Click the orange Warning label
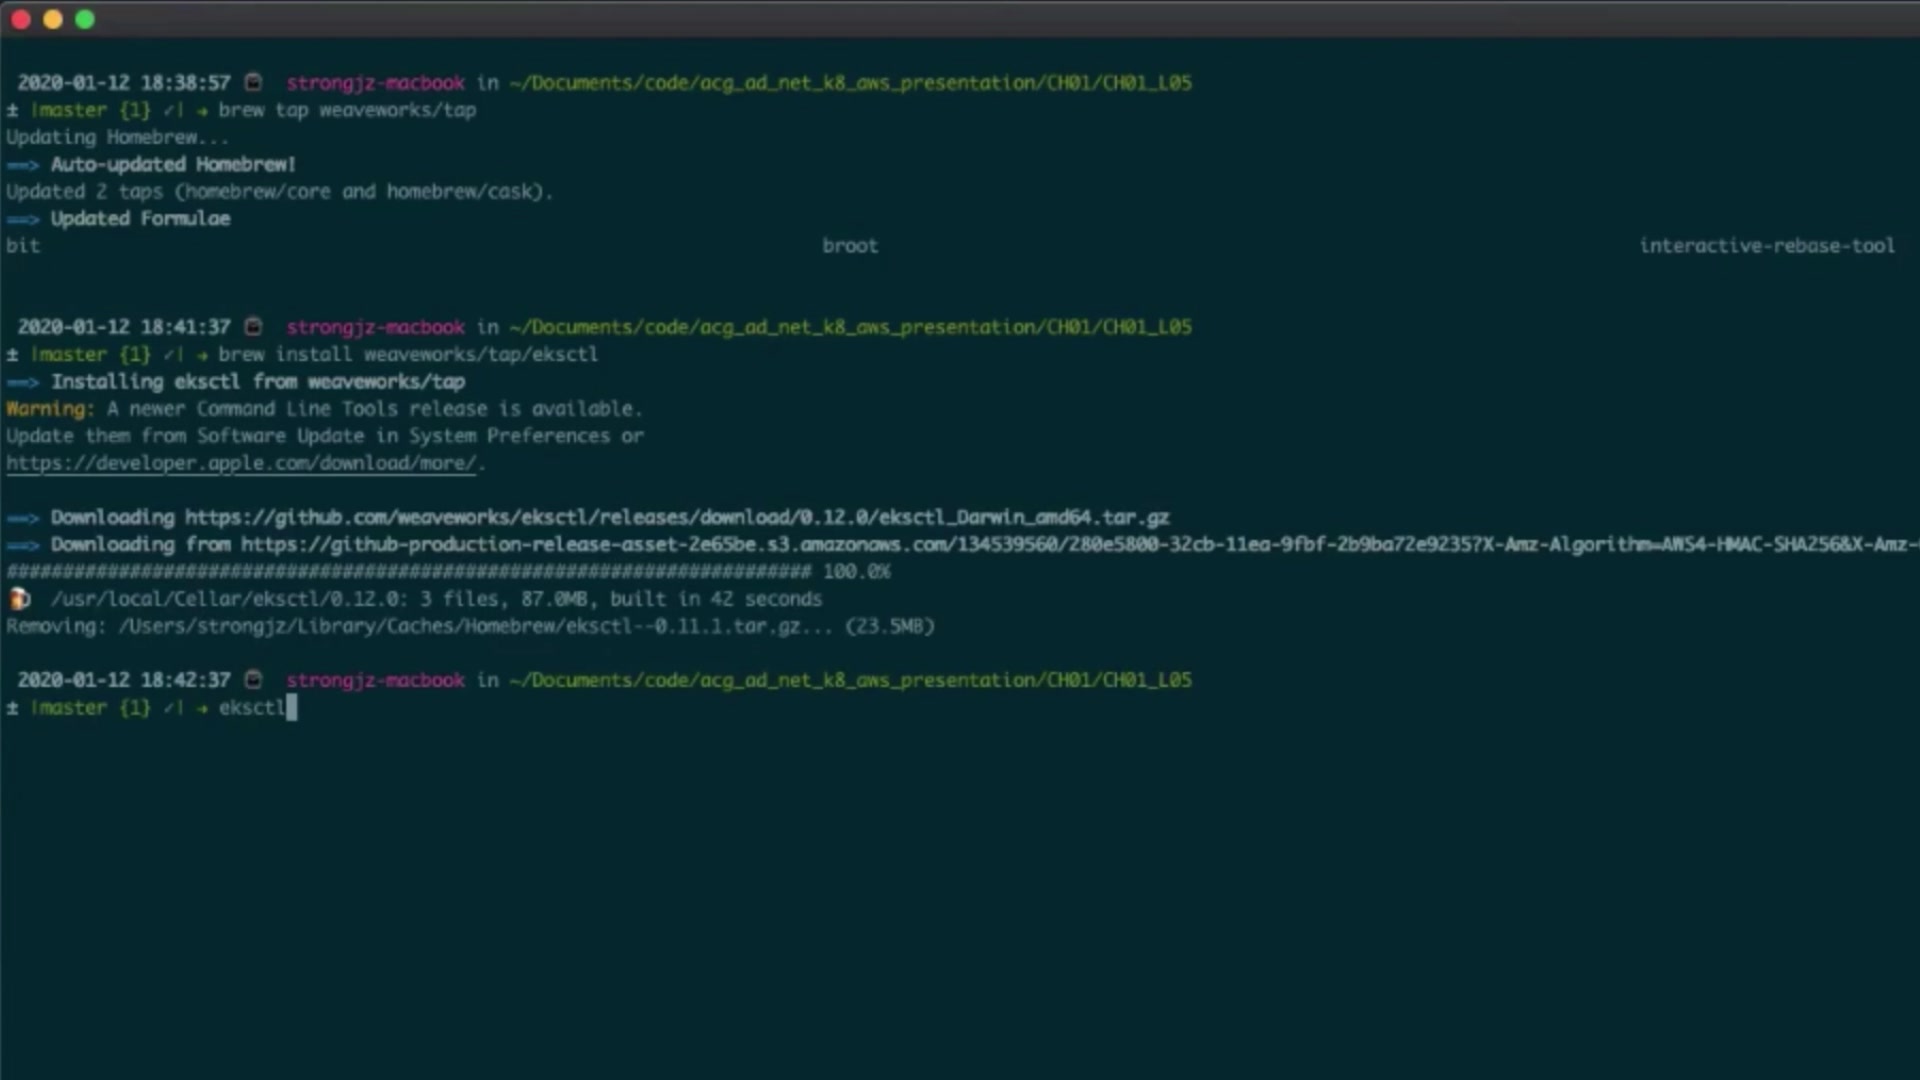The image size is (1920, 1080). pos(49,409)
